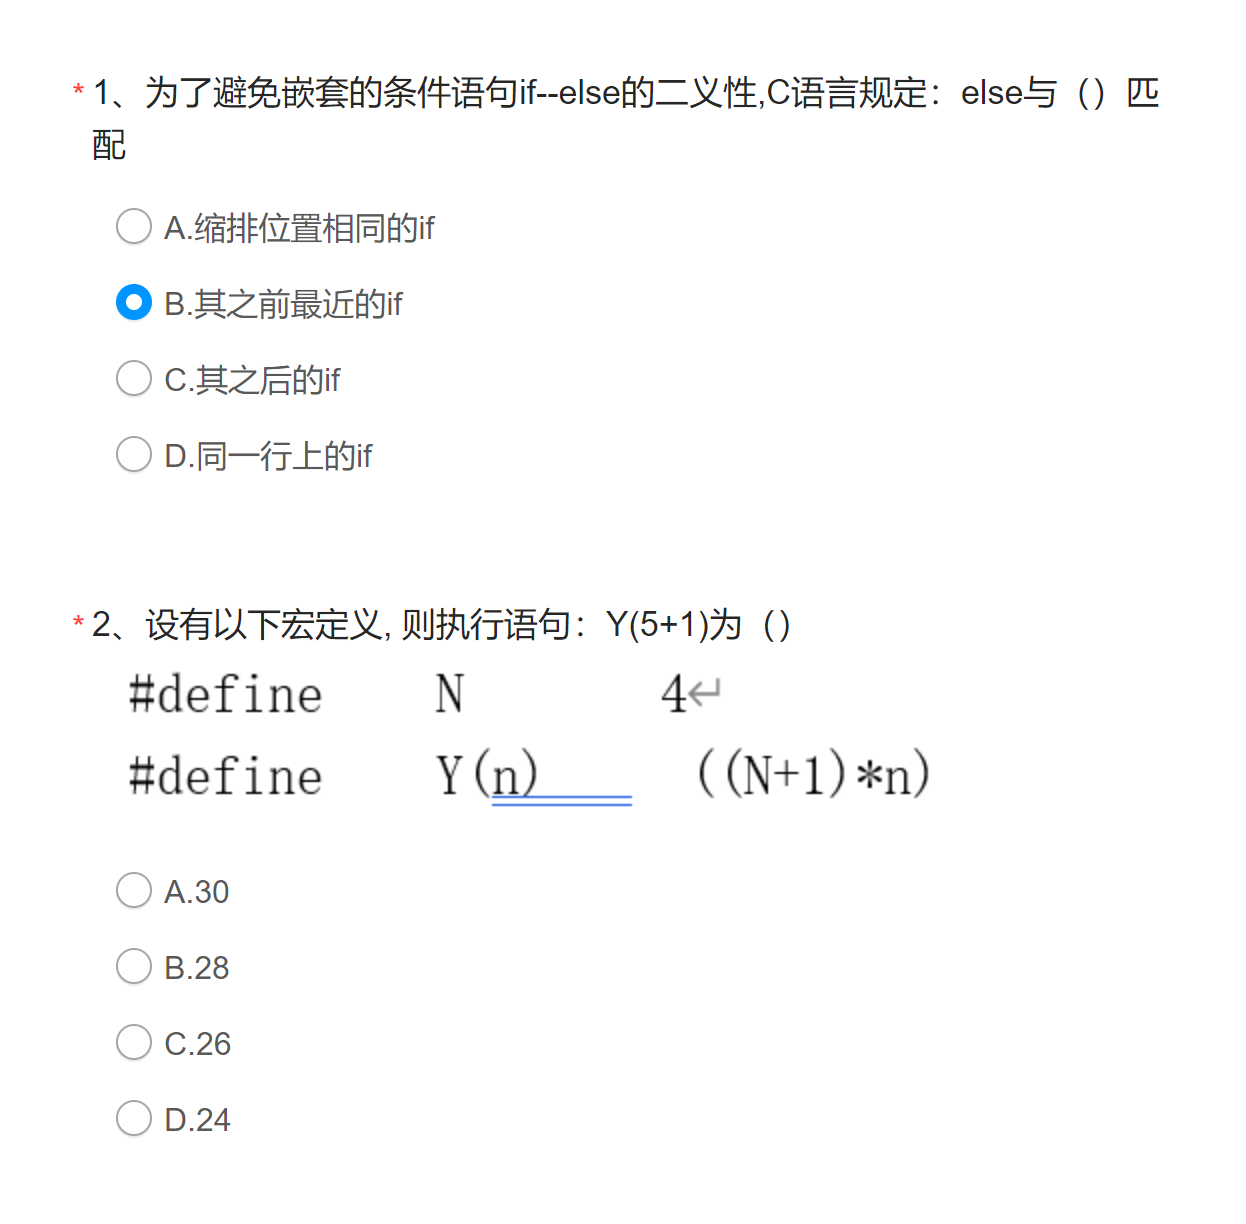This screenshot has height=1224, width=1246.
Task: Click the option label text 缩排位置相同的if
Action: click(x=314, y=228)
